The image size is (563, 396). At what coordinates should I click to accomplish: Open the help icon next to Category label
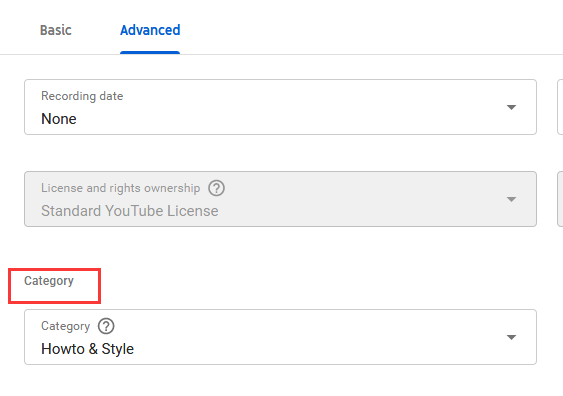(x=106, y=326)
